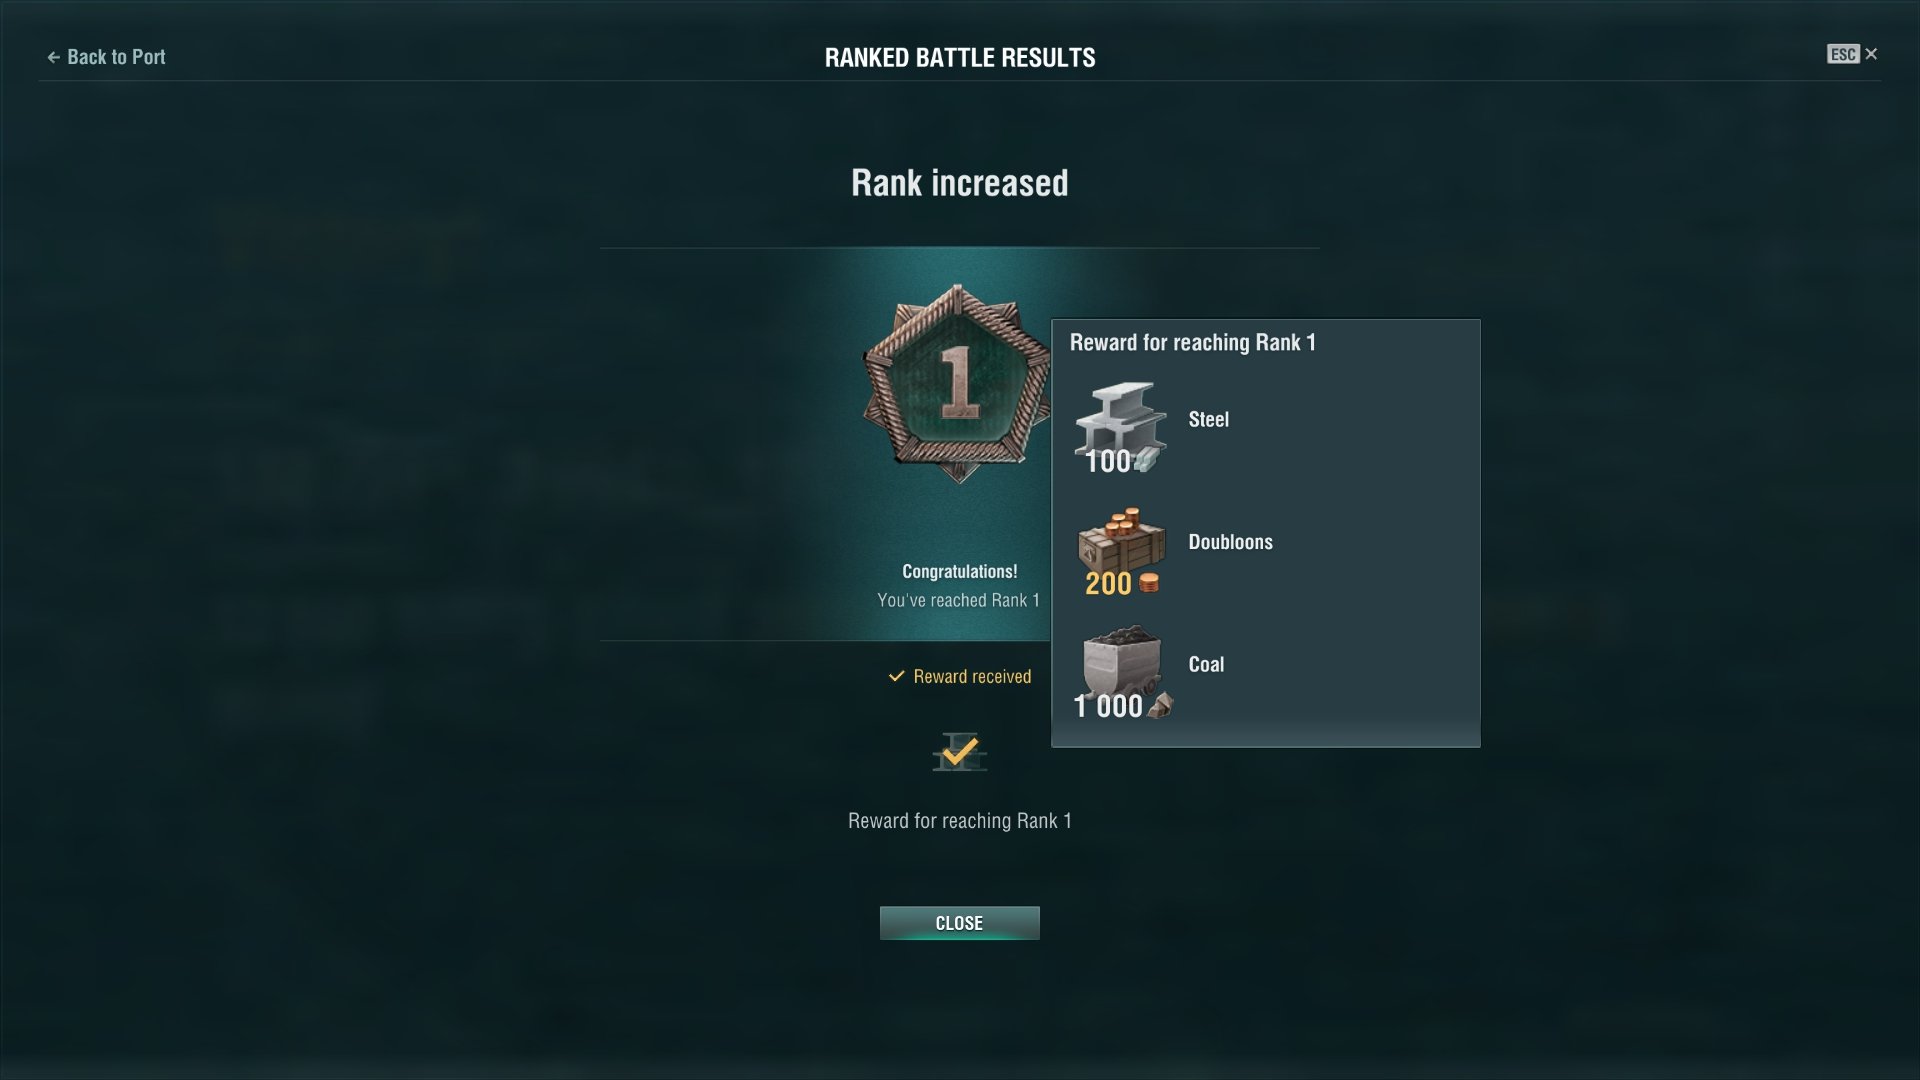Screen dimensions: 1920x1080
Task: Click the small steel bar currency icon
Action: (1146, 461)
